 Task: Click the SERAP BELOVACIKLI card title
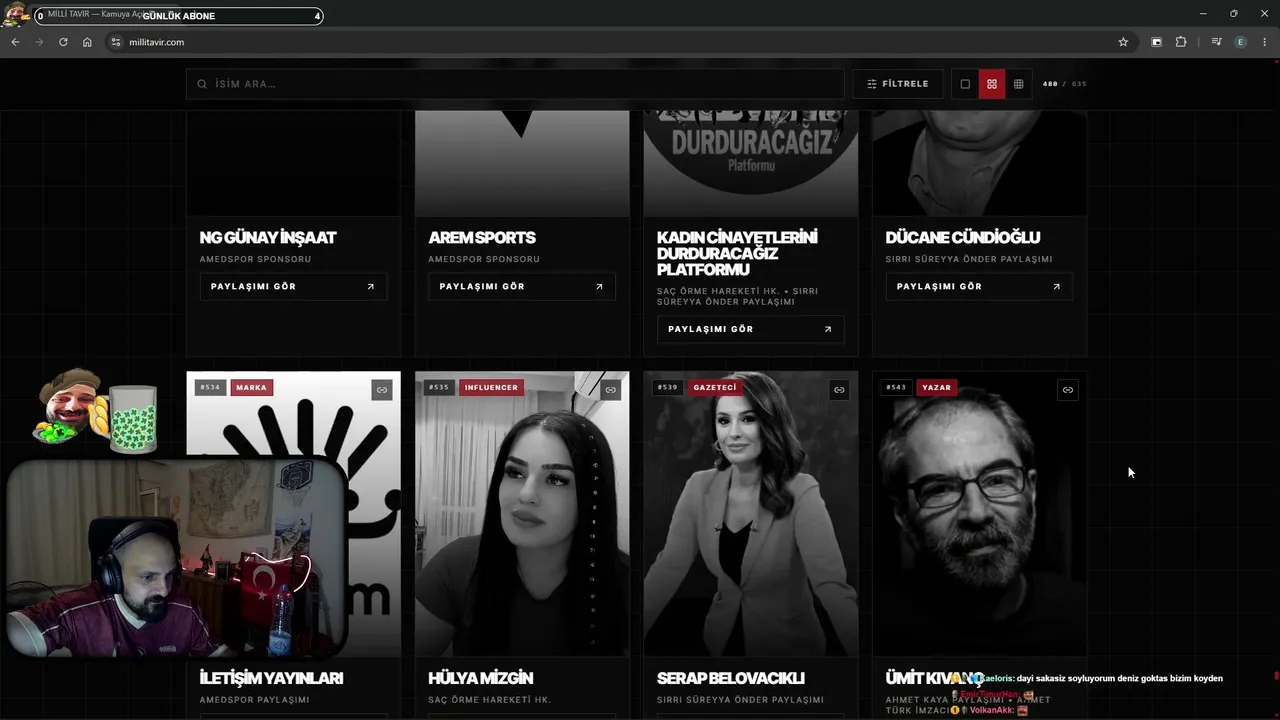click(731, 678)
